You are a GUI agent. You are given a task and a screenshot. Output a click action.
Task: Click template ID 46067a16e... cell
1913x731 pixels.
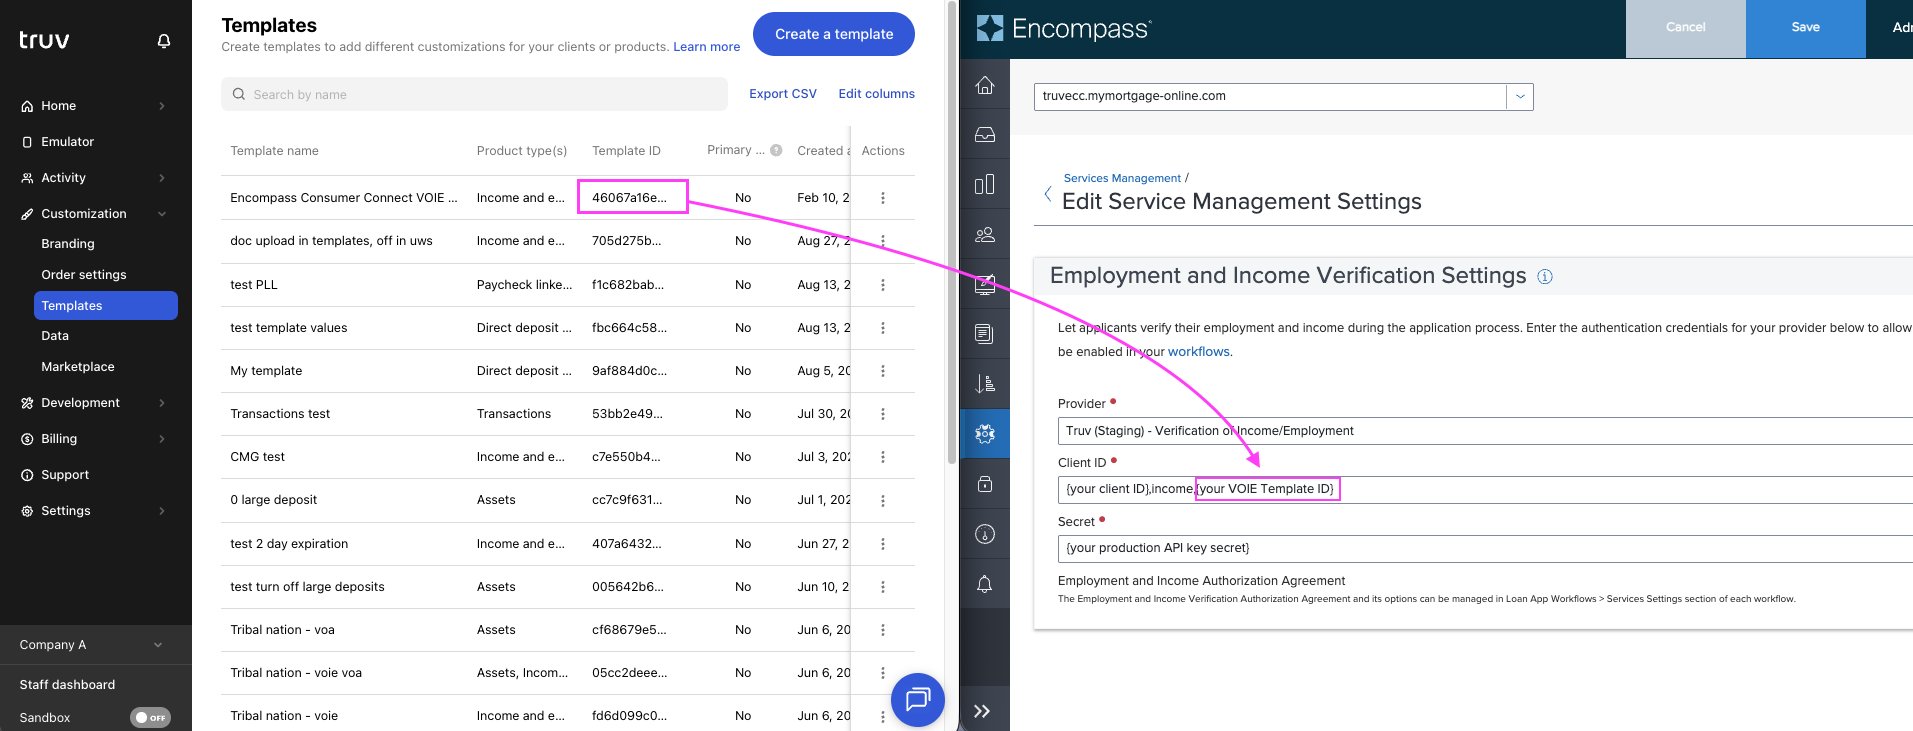(629, 198)
